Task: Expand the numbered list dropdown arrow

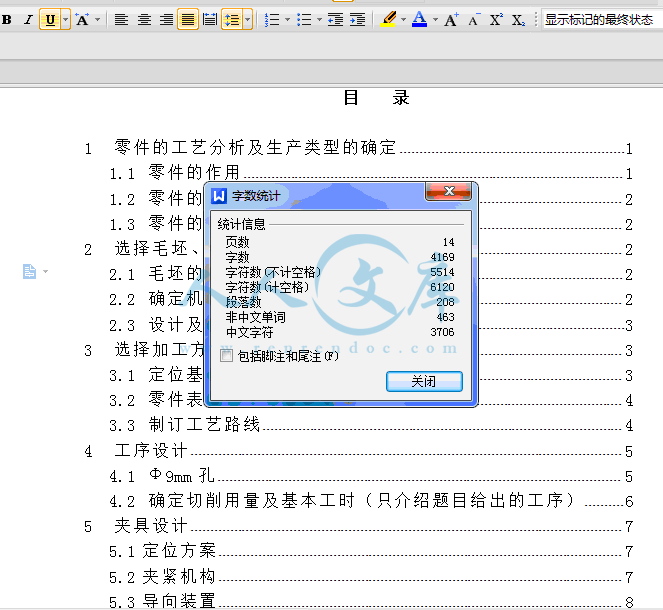Action: point(288,19)
